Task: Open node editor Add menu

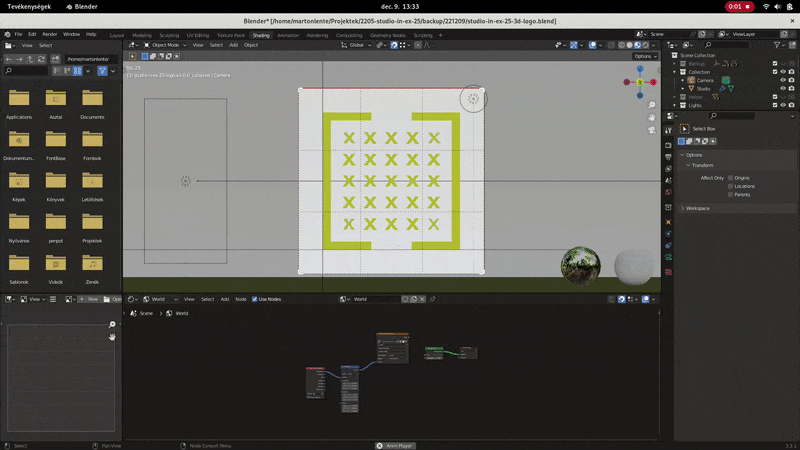Action: (x=224, y=299)
